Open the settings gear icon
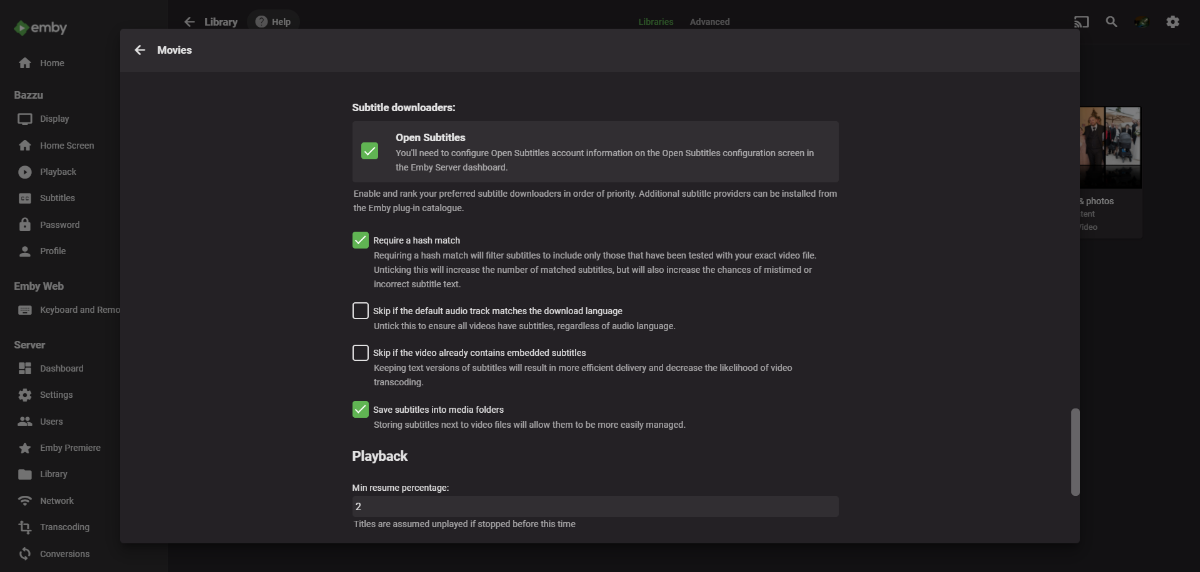 (1172, 22)
